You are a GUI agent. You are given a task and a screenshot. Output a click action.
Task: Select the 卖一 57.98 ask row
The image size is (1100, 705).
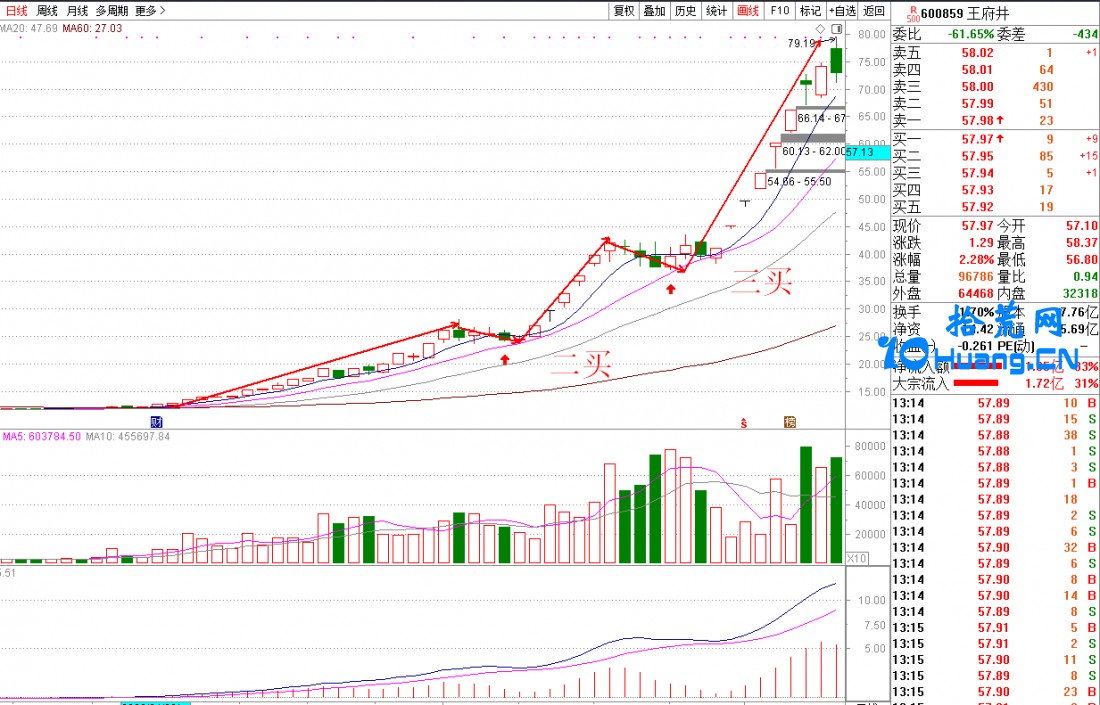click(x=995, y=120)
